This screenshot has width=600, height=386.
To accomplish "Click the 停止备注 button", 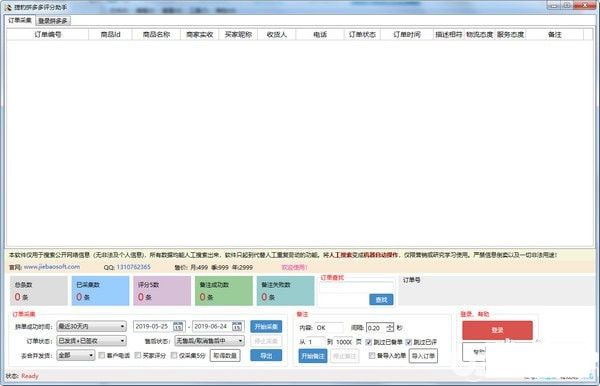I will (x=345, y=356).
